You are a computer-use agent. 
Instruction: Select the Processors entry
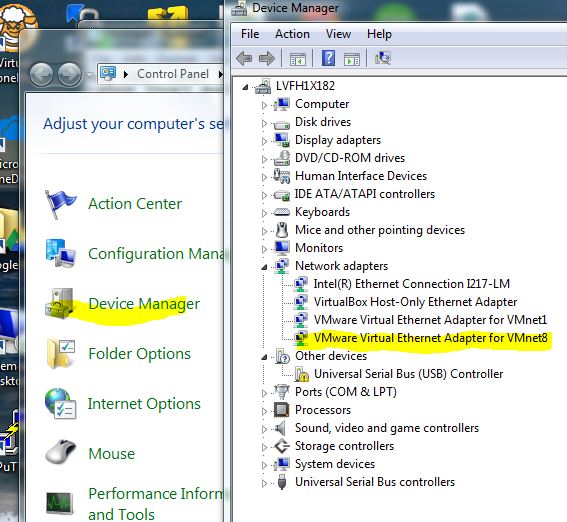coord(323,410)
